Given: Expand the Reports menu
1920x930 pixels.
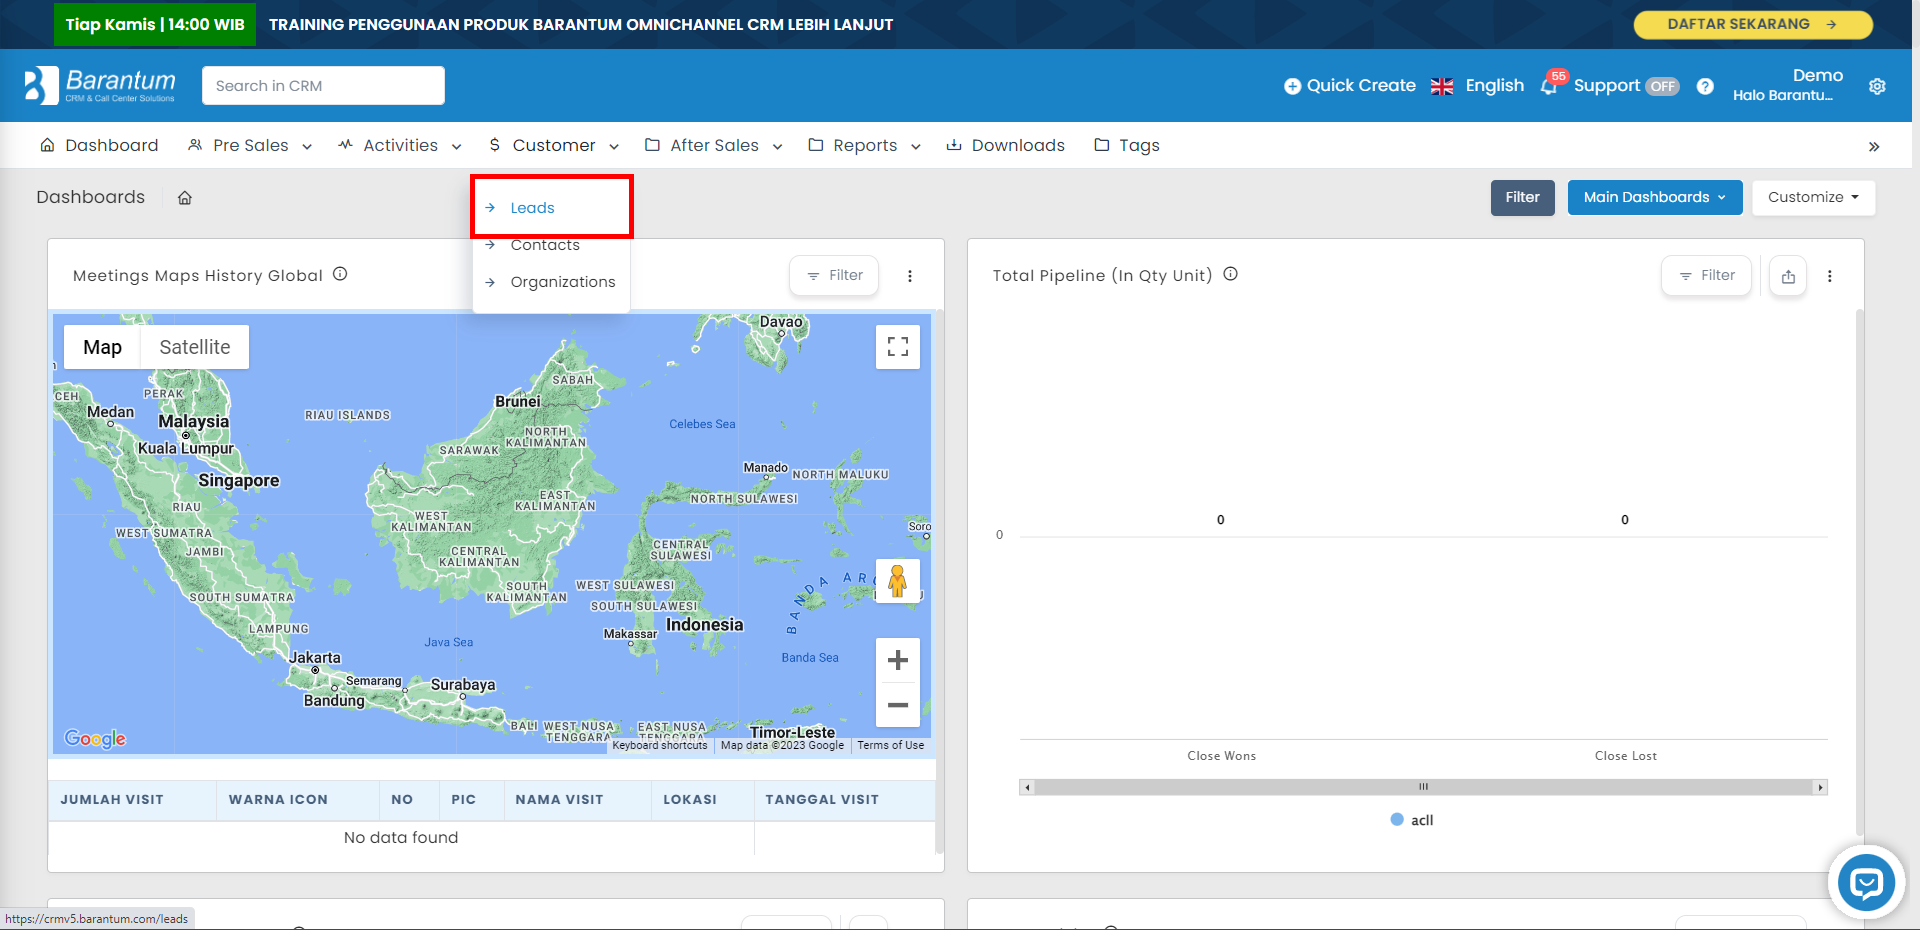Looking at the screenshot, I should point(865,146).
